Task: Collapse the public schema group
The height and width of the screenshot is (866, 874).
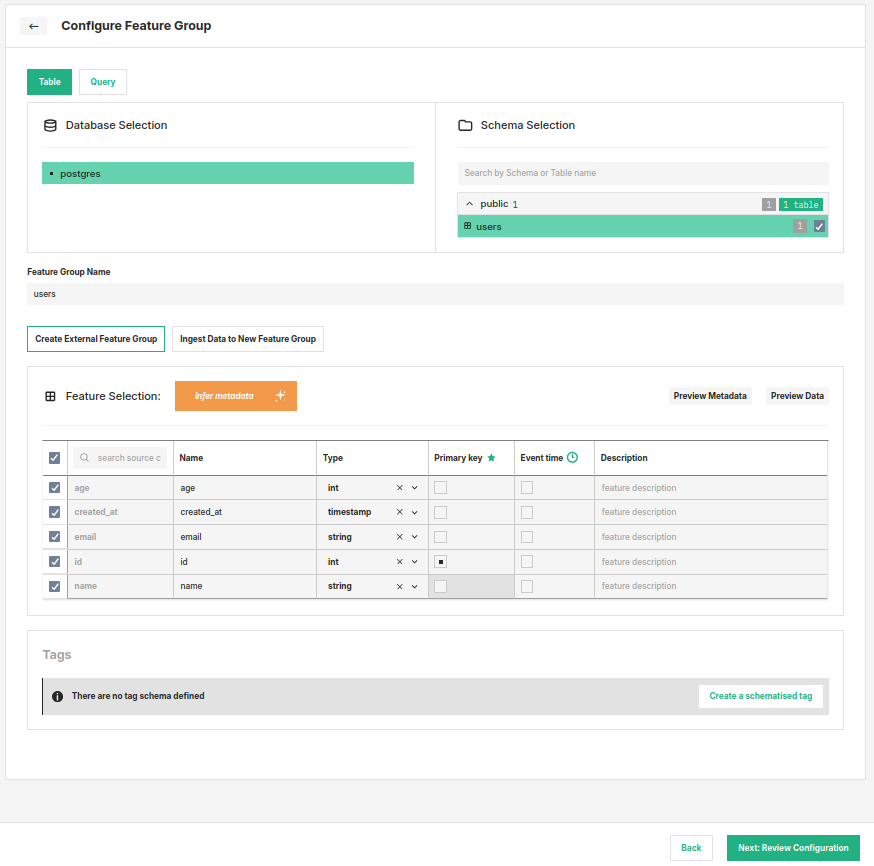Action: coord(469,203)
